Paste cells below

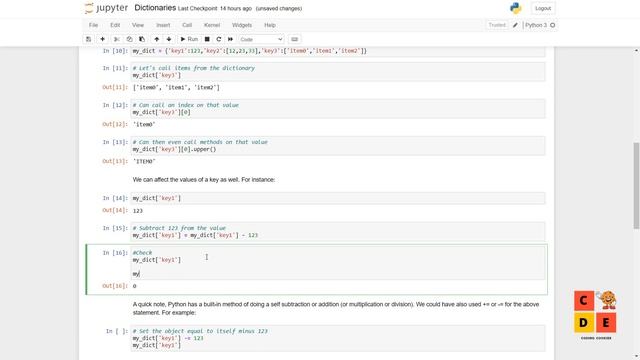[x=142, y=39]
